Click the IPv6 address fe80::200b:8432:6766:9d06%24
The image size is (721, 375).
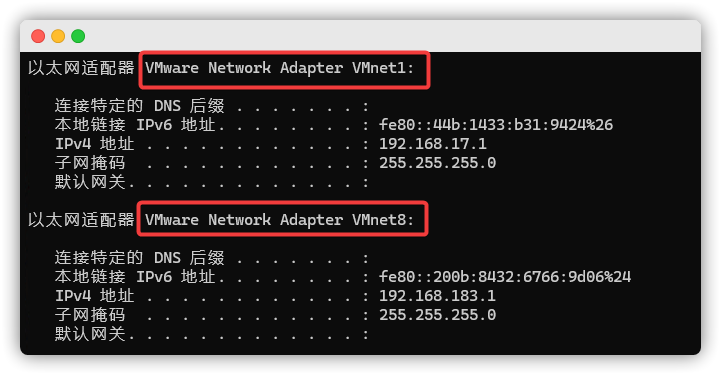(505, 277)
